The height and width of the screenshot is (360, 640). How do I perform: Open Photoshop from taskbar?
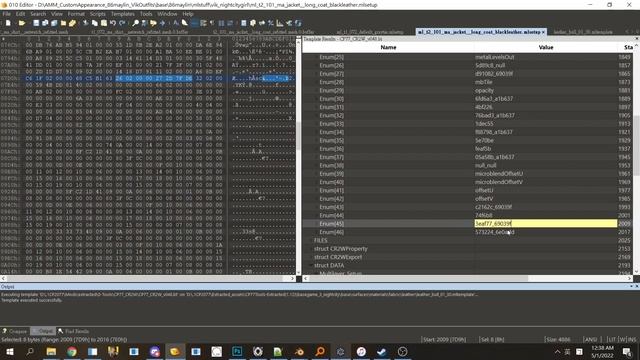(x=237, y=351)
